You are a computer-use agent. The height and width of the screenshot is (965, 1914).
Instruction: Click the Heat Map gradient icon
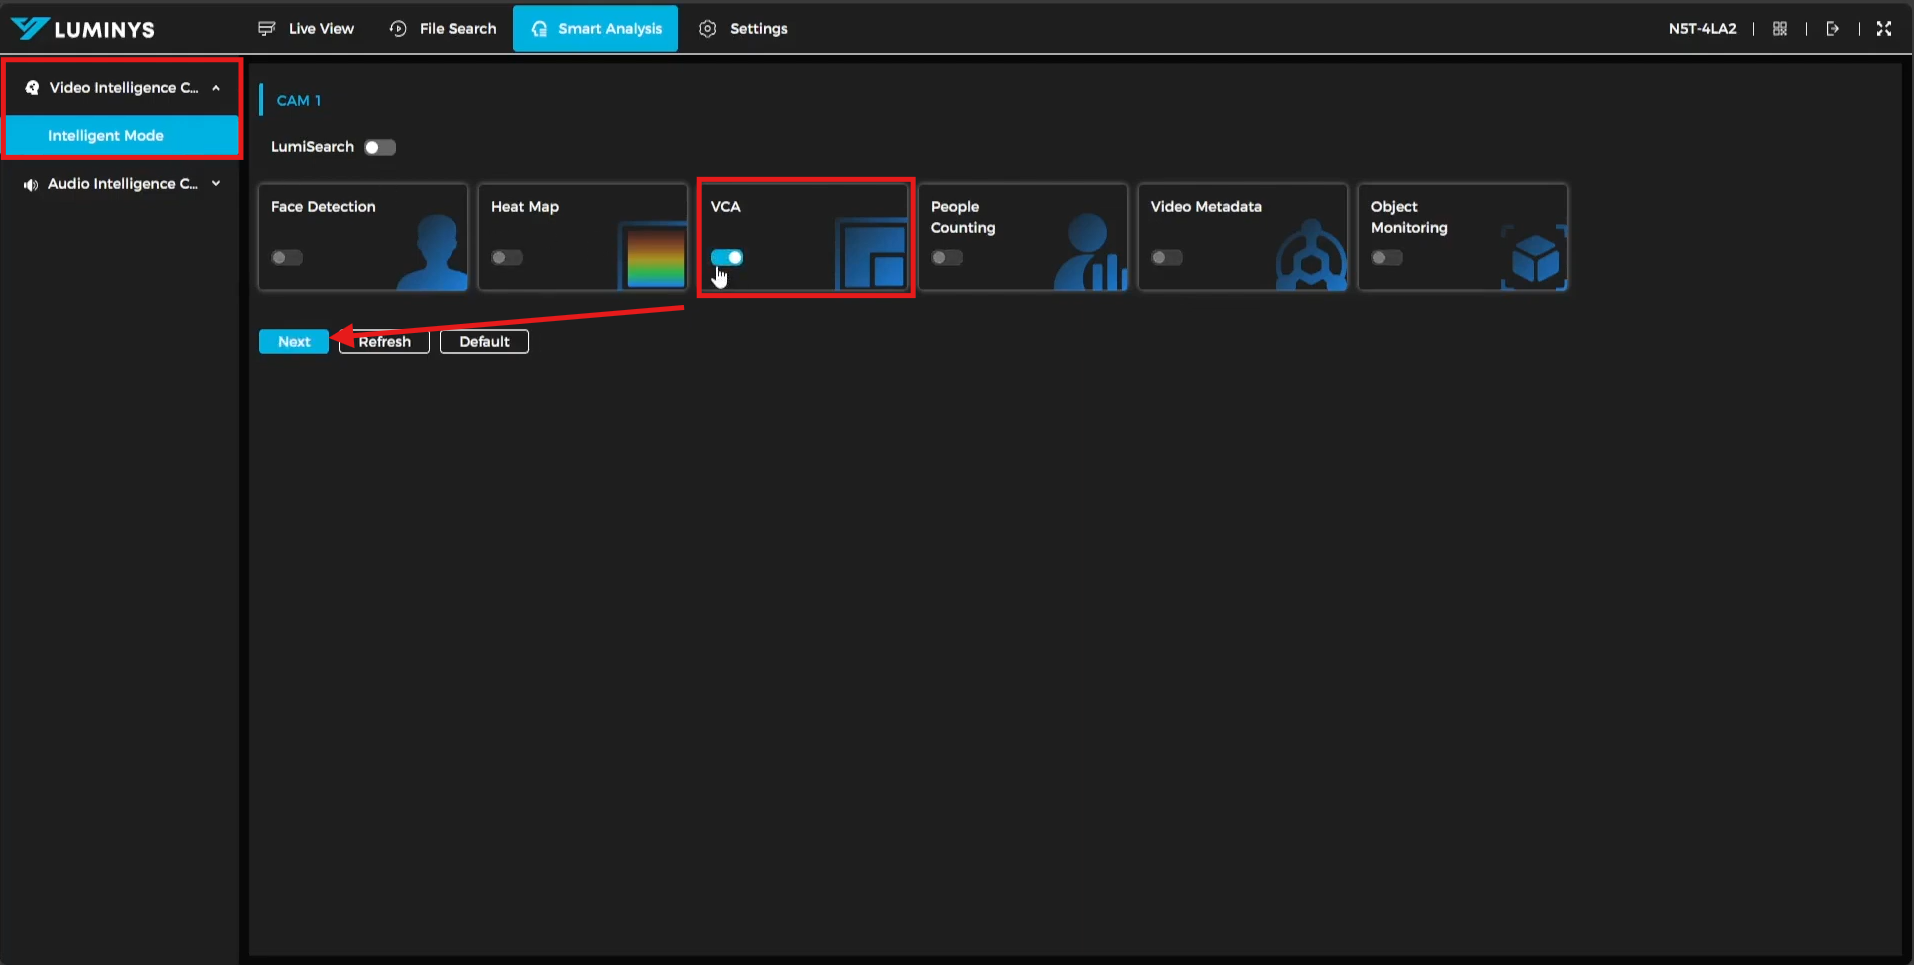point(655,256)
